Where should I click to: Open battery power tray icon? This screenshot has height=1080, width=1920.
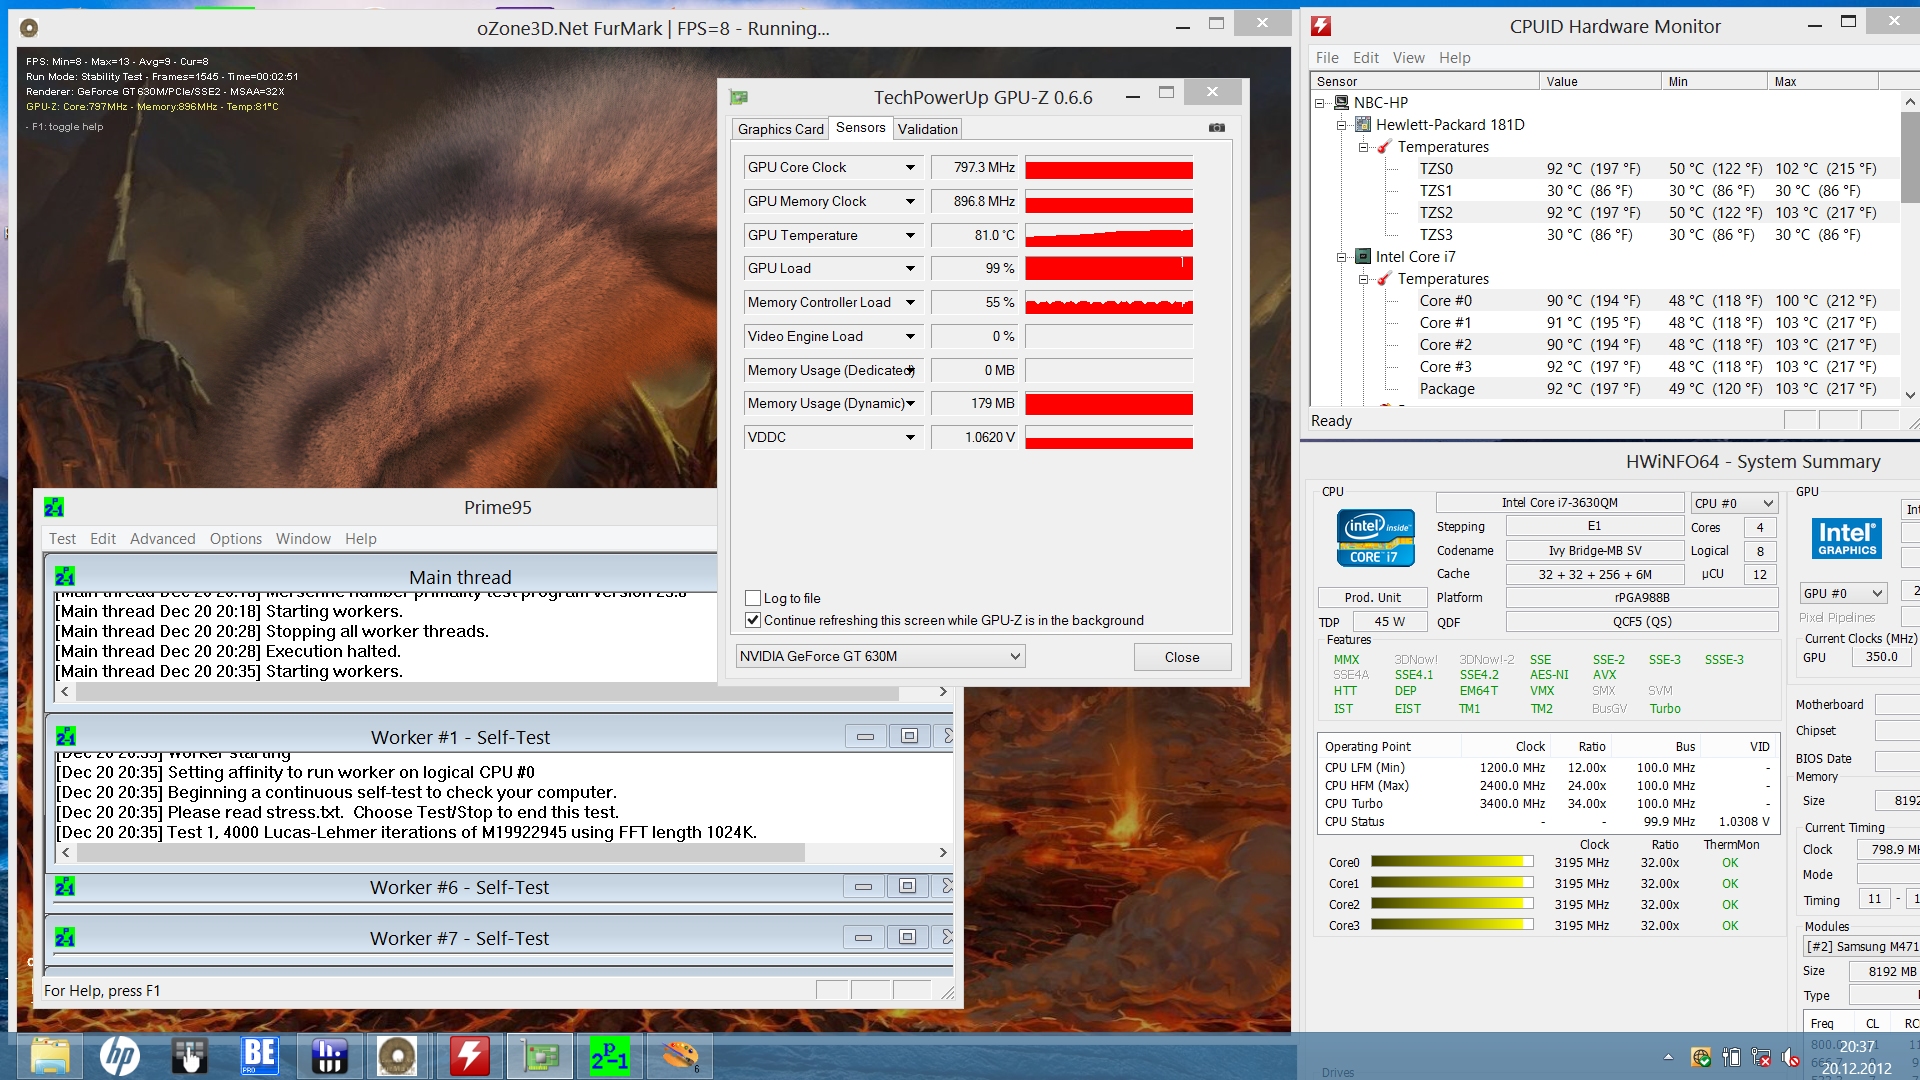tap(1731, 1057)
